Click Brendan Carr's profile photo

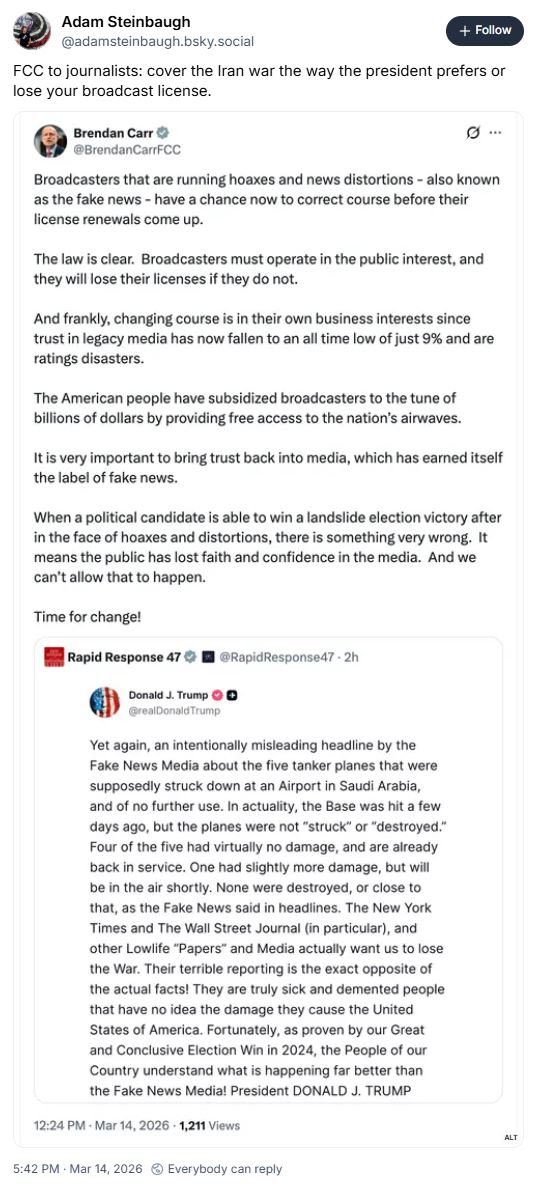[x=50, y=141]
